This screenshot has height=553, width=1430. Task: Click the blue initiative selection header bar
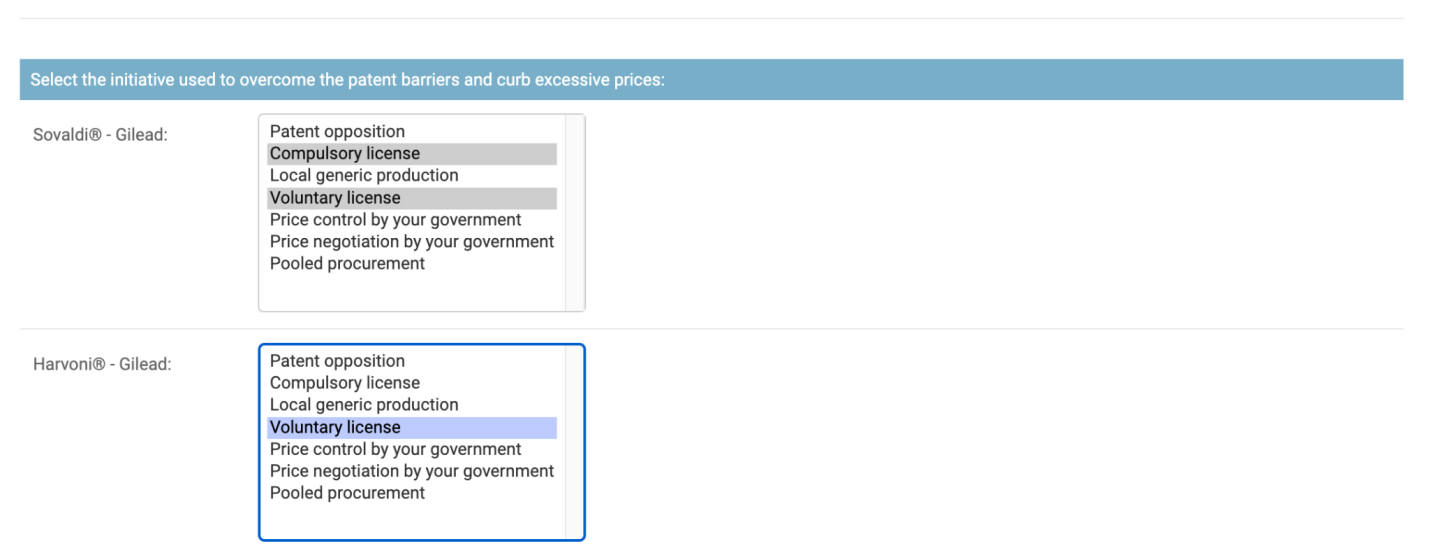pyautogui.click(x=711, y=79)
